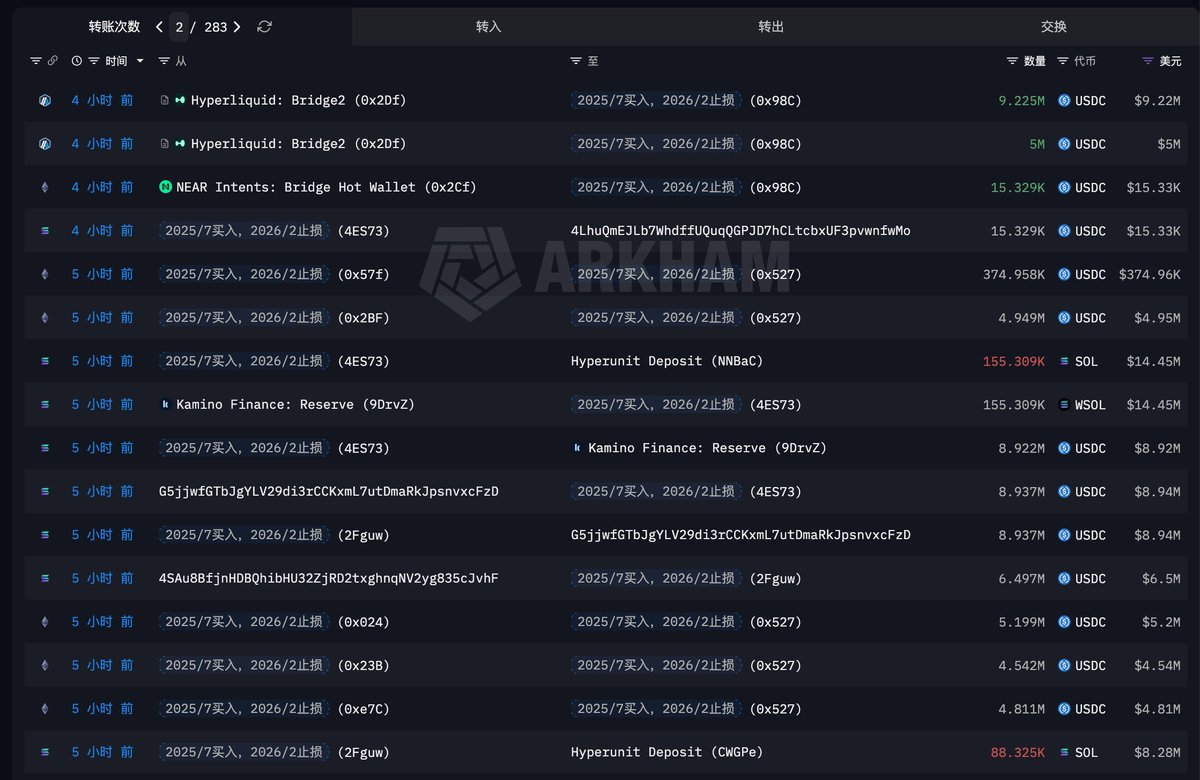Open Hyperliquid: Bridge2 sender in 9.225M row

[298, 101]
